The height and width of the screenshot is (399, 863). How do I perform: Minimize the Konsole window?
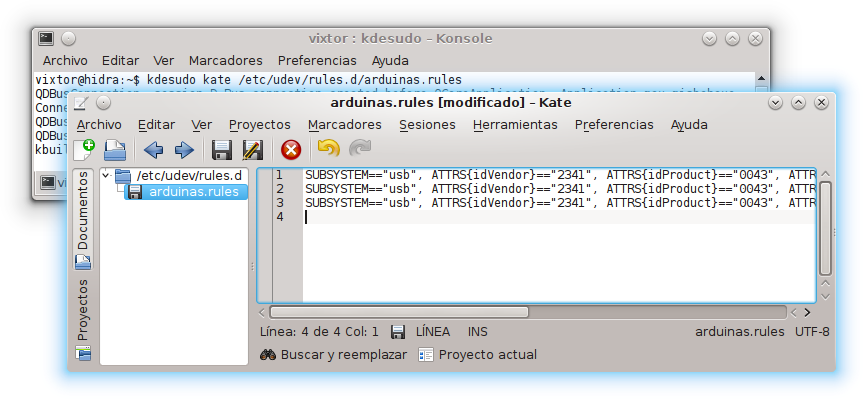(709, 39)
